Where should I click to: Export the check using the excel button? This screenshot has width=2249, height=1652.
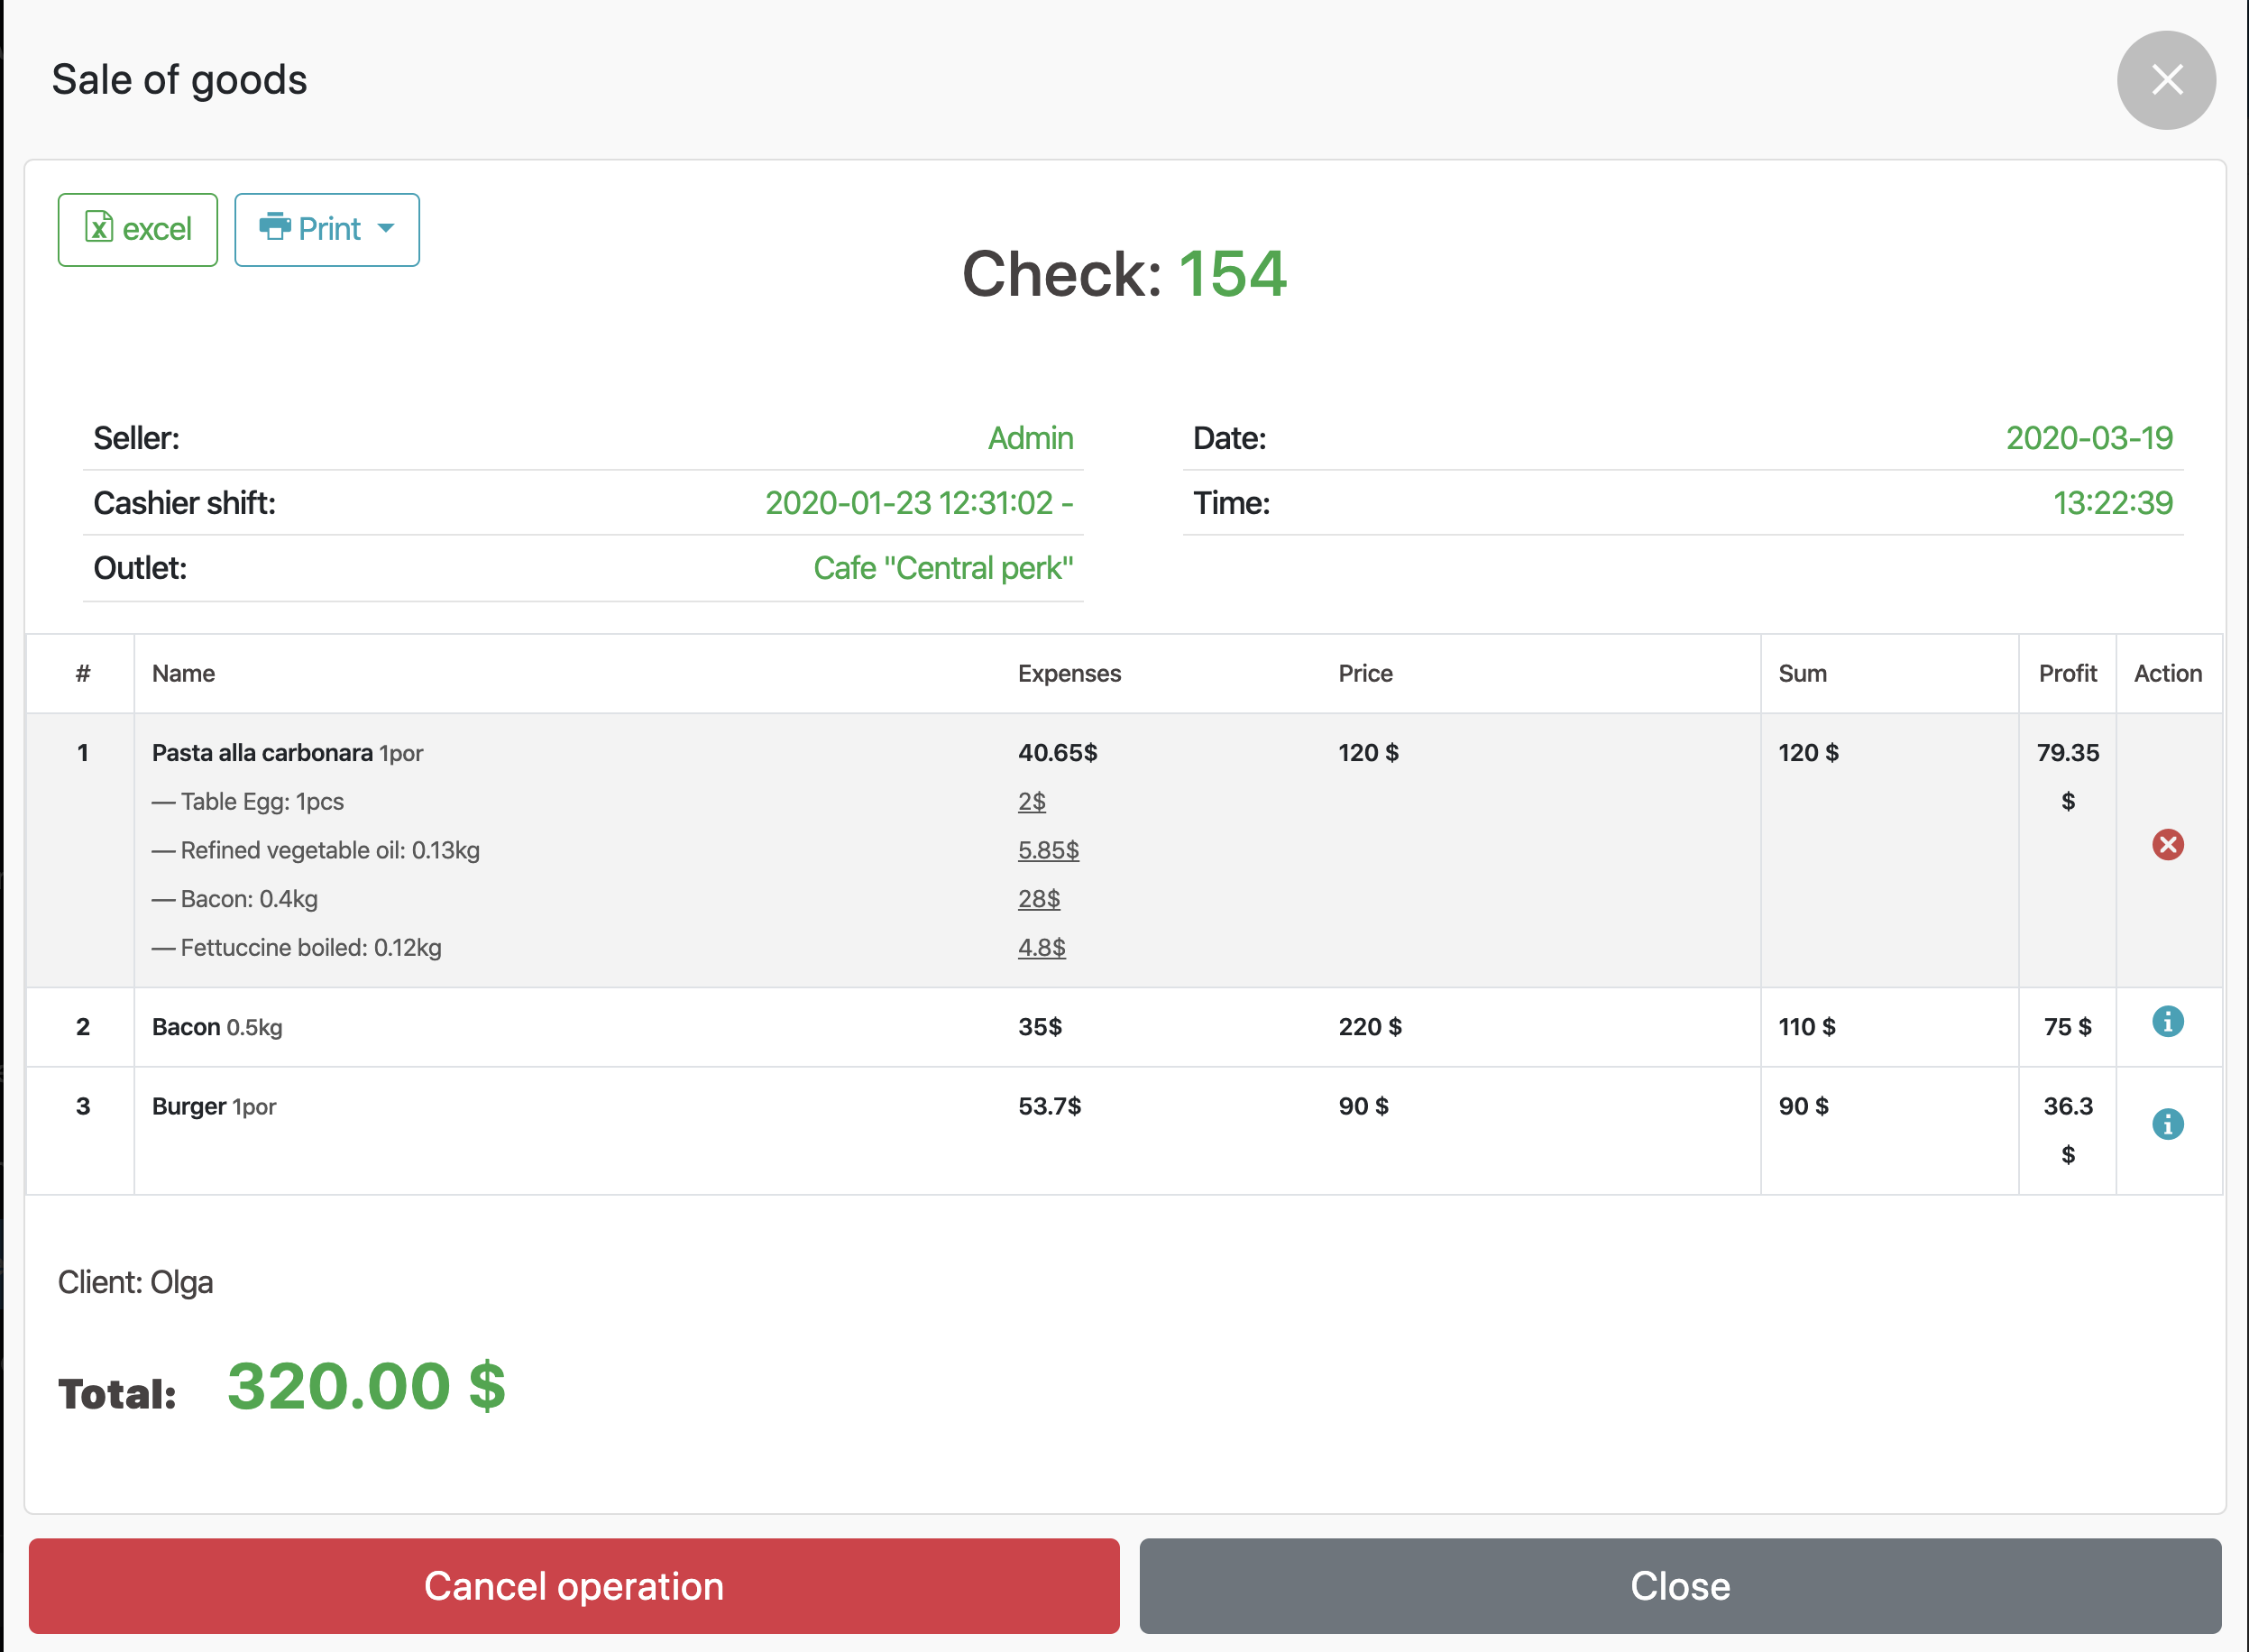(x=138, y=230)
